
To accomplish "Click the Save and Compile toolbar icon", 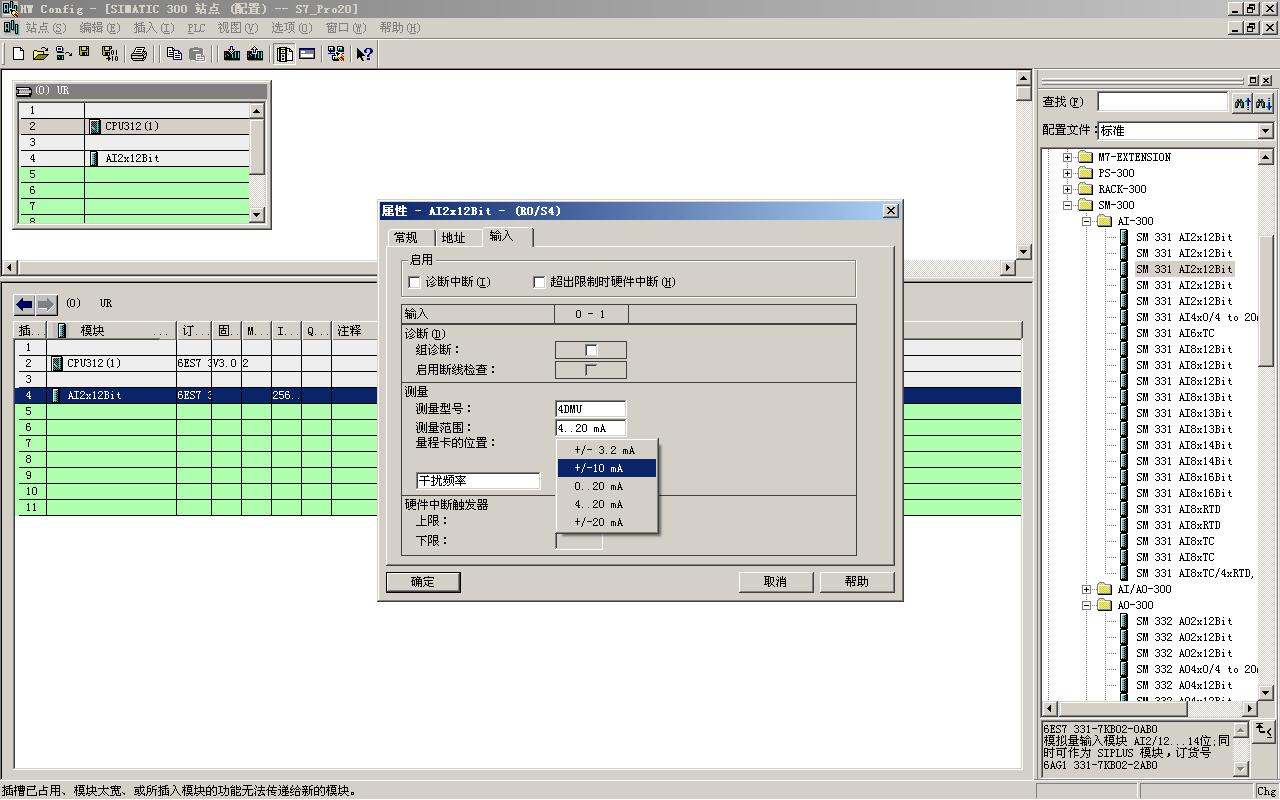I will coord(109,54).
